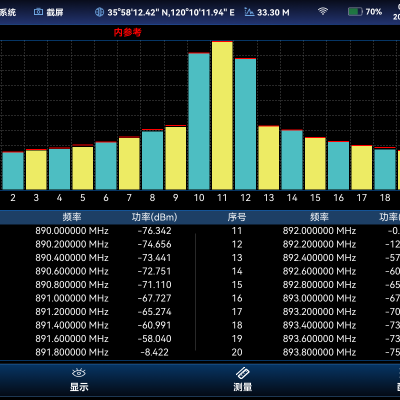Click the 892.600000 MHz cell
Screen dimensions: 400x400
point(319,271)
